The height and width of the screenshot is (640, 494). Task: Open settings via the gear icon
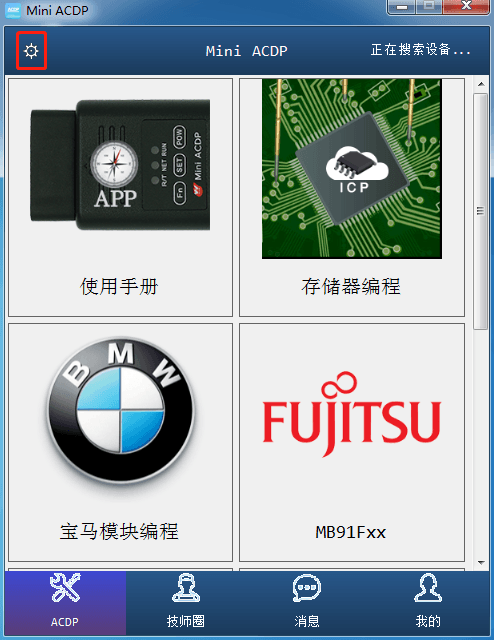coord(31,51)
